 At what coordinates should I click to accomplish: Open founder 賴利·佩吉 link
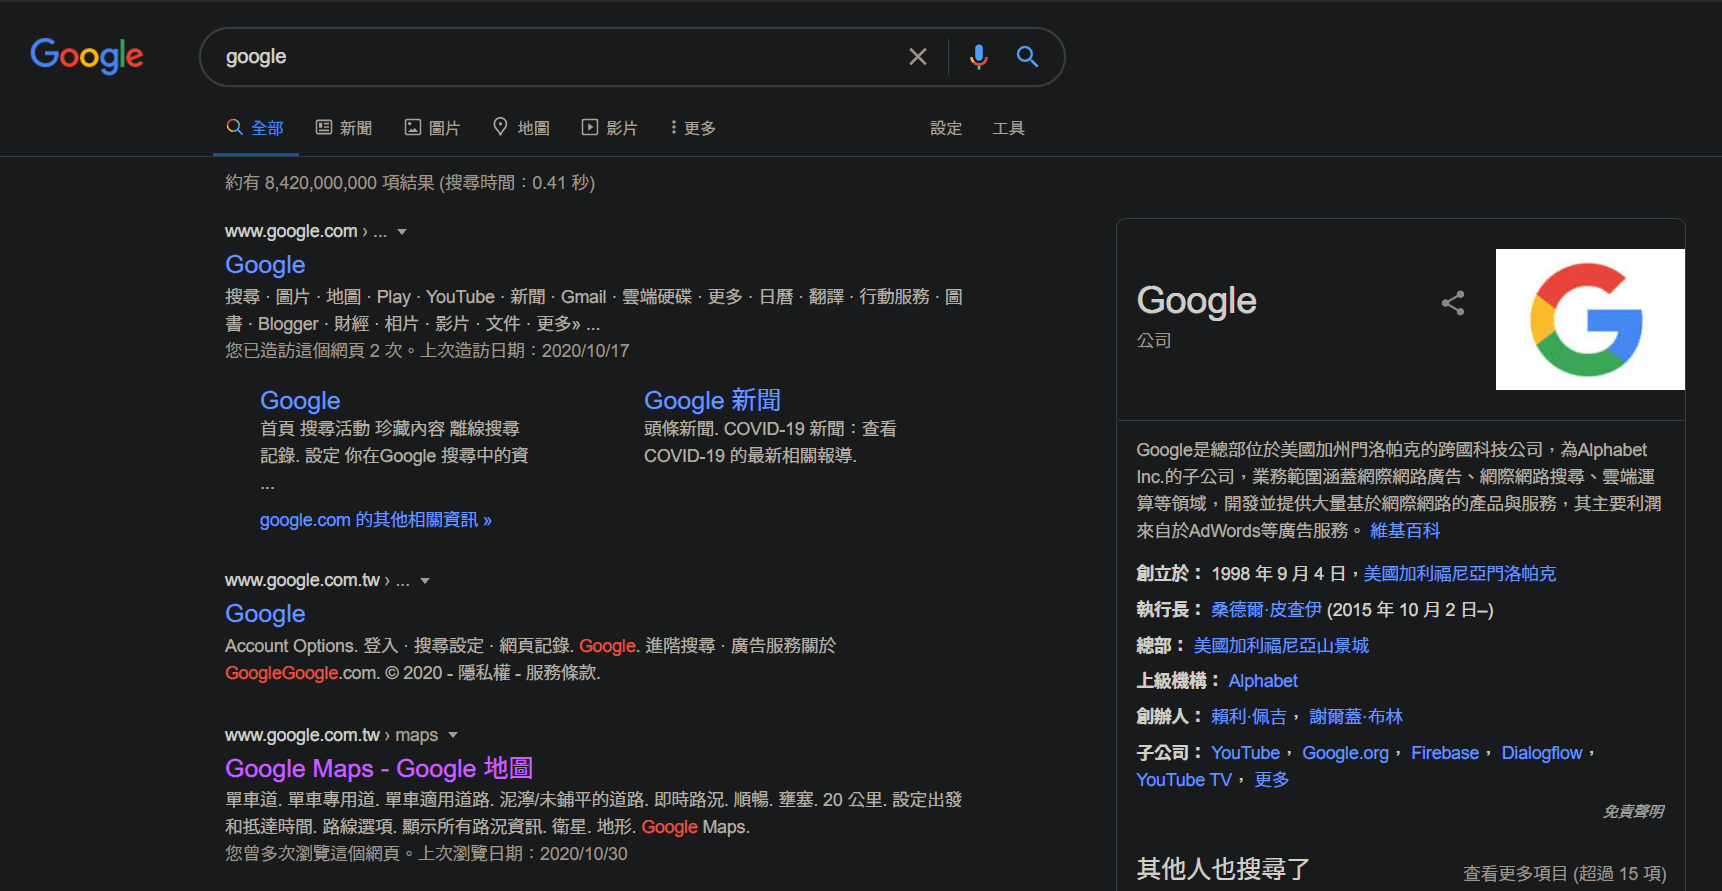tap(1249, 717)
